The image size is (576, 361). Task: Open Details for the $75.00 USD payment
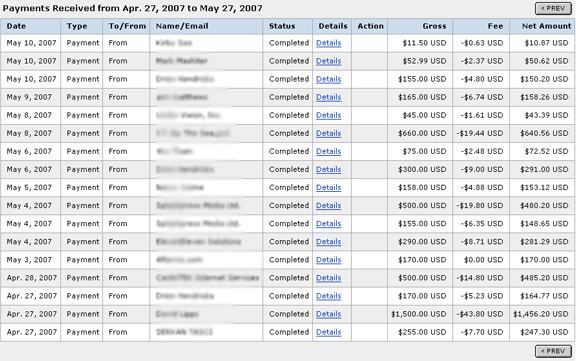pos(328,151)
